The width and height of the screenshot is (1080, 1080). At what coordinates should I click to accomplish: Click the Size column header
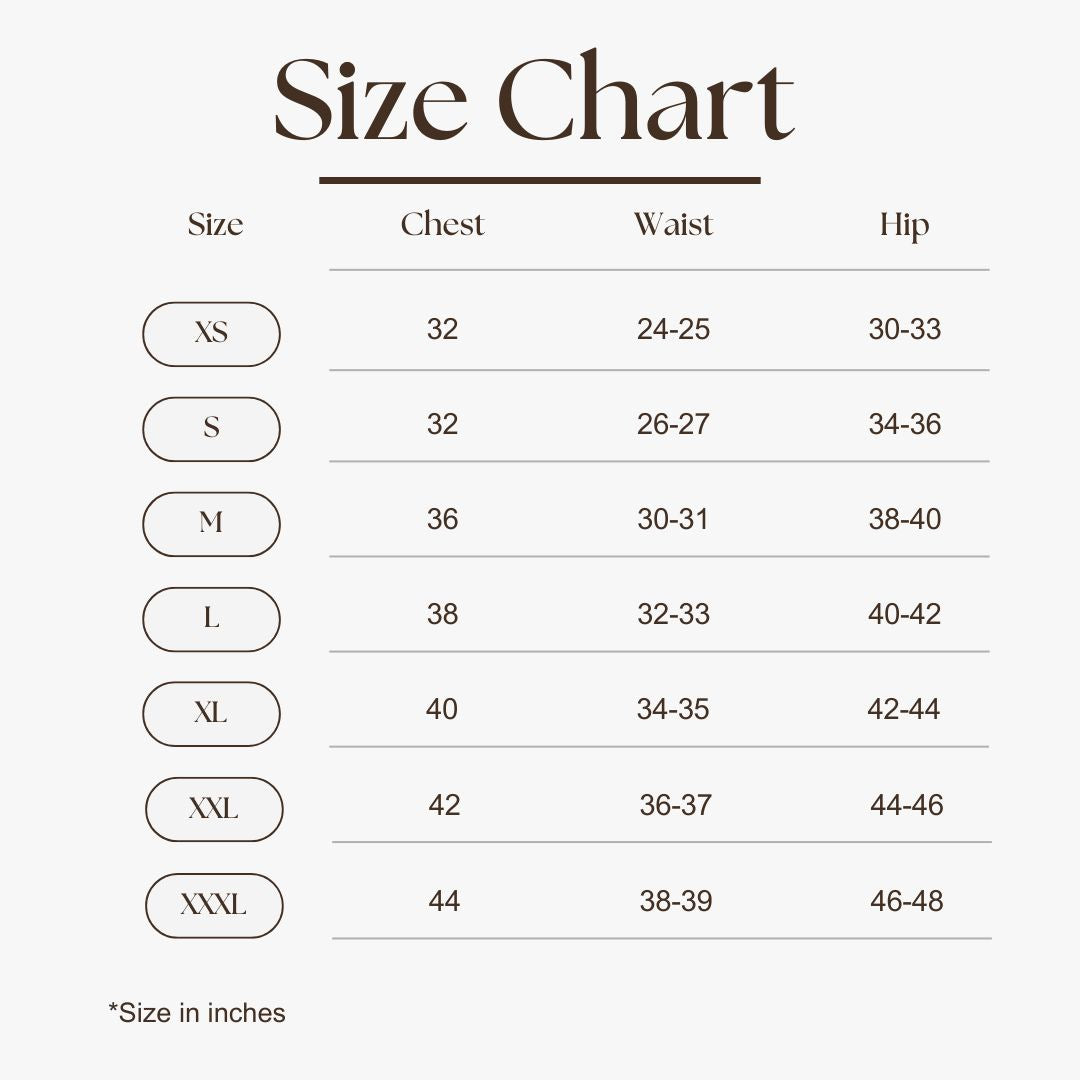coord(215,225)
